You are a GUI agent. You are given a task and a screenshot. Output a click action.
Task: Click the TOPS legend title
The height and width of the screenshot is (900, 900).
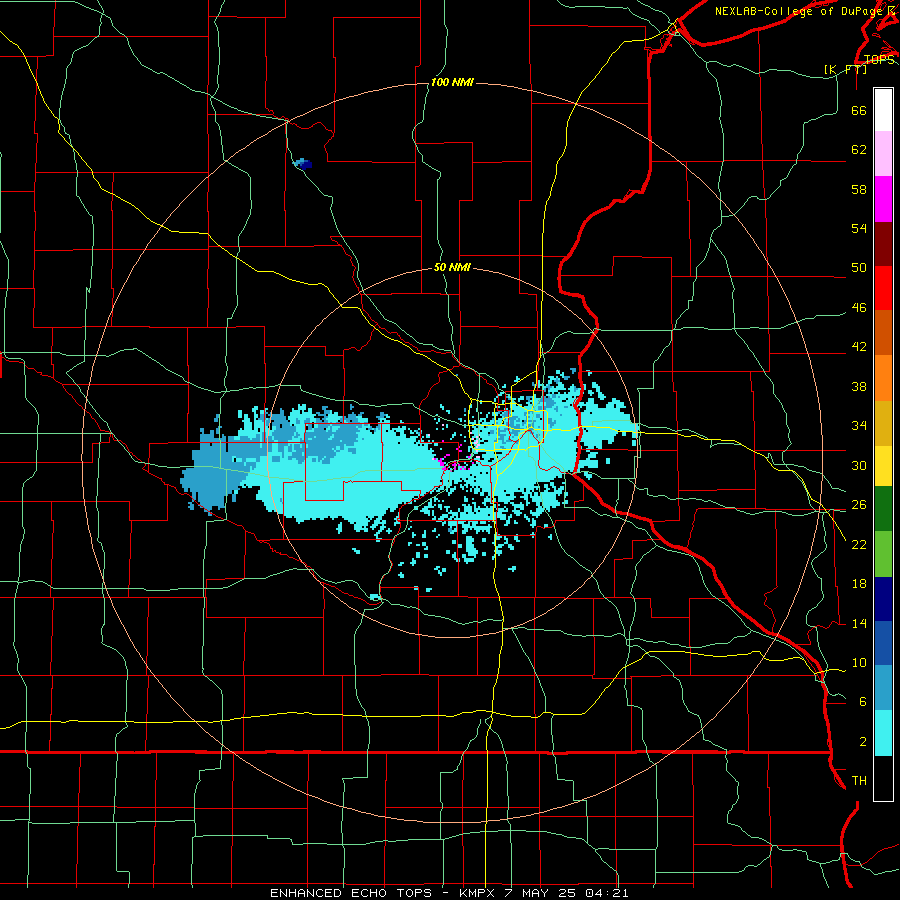click(x=878, y=59)
